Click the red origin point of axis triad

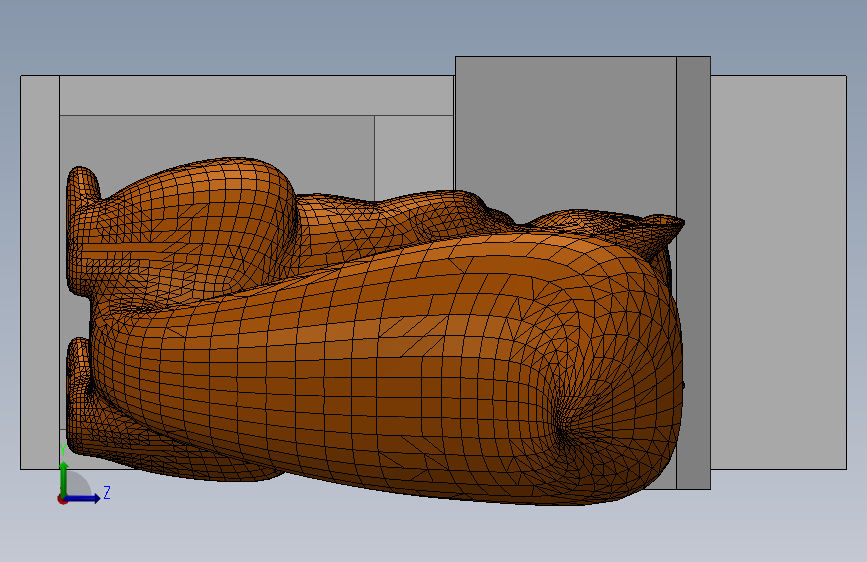pos(62,499)
